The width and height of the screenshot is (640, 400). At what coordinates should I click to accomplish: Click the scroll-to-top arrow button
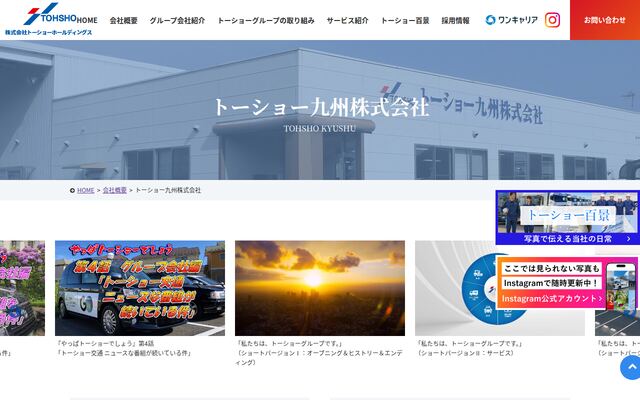pyautogui.click(x=631, y=367)
